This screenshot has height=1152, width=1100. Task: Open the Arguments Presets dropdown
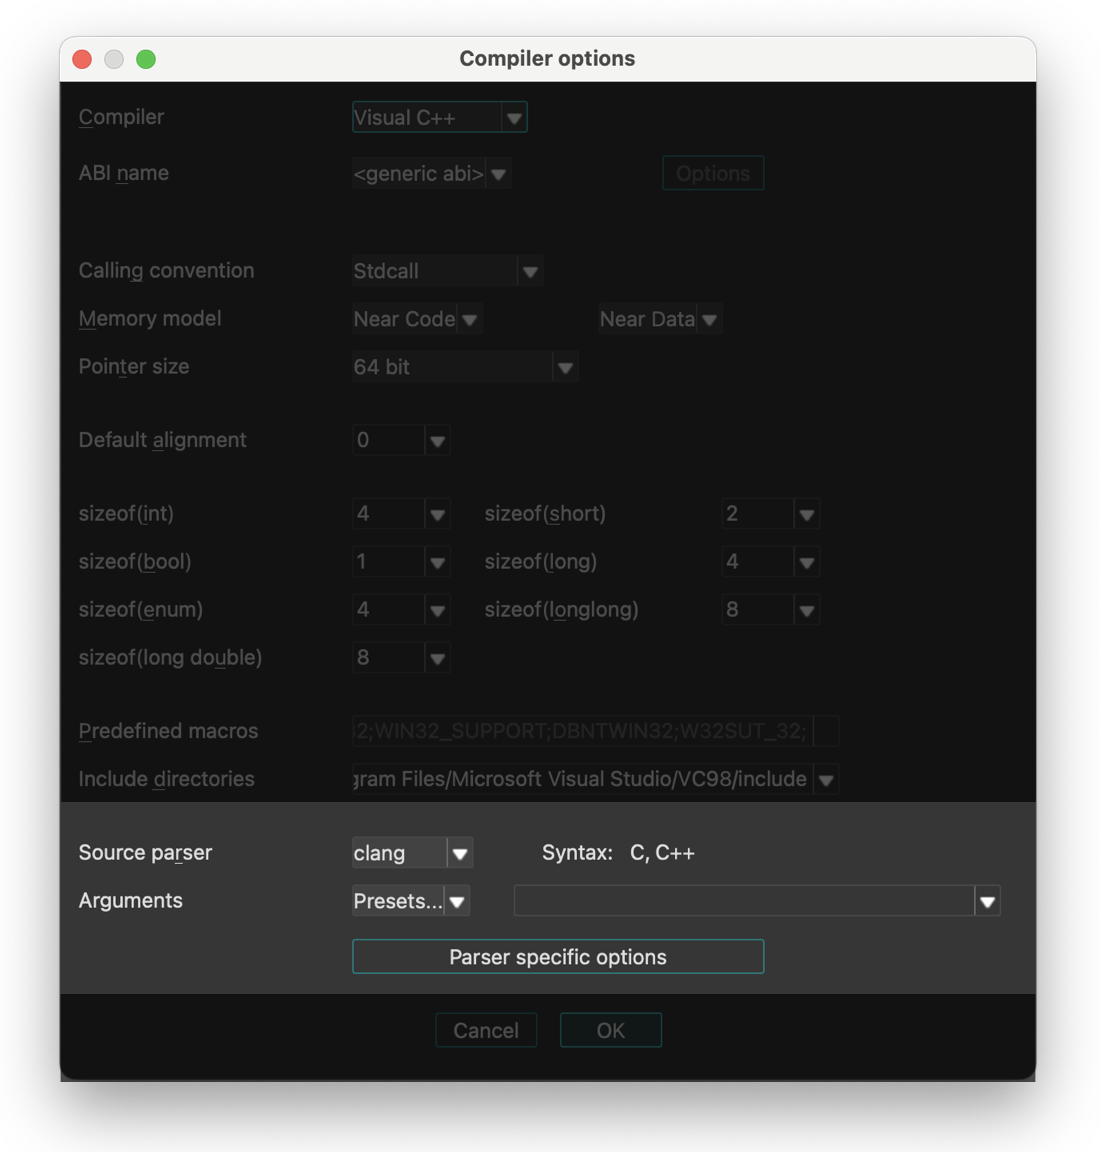[x=457, y=900]
